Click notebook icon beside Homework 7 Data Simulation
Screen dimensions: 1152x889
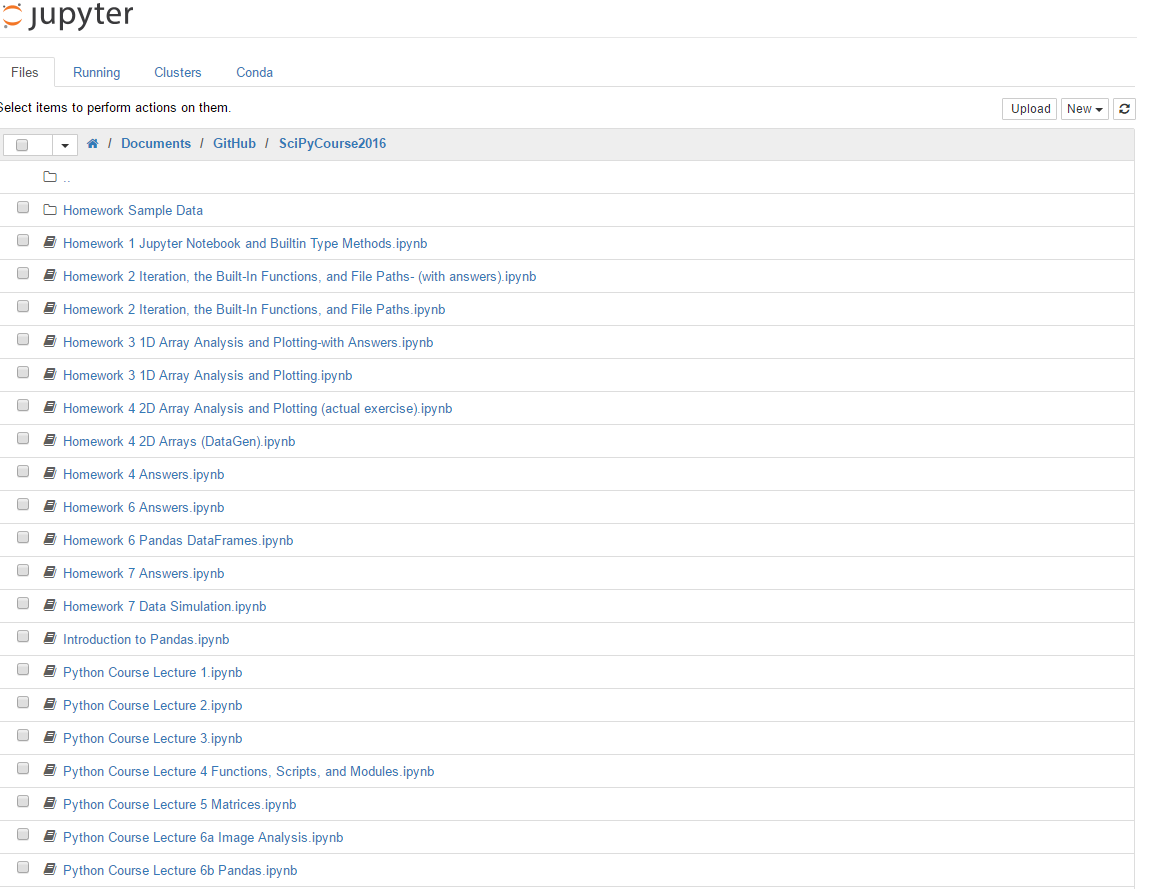(50, 605)
